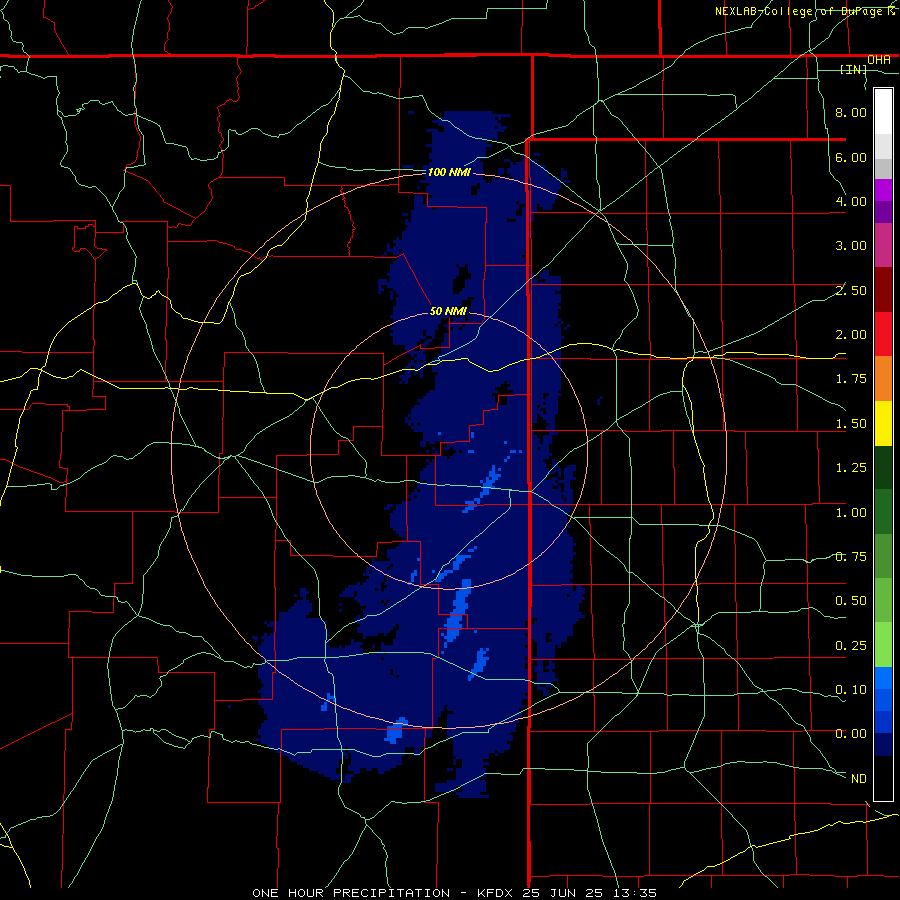Select the dark red swatch beside 2.50

coord(883,290)
